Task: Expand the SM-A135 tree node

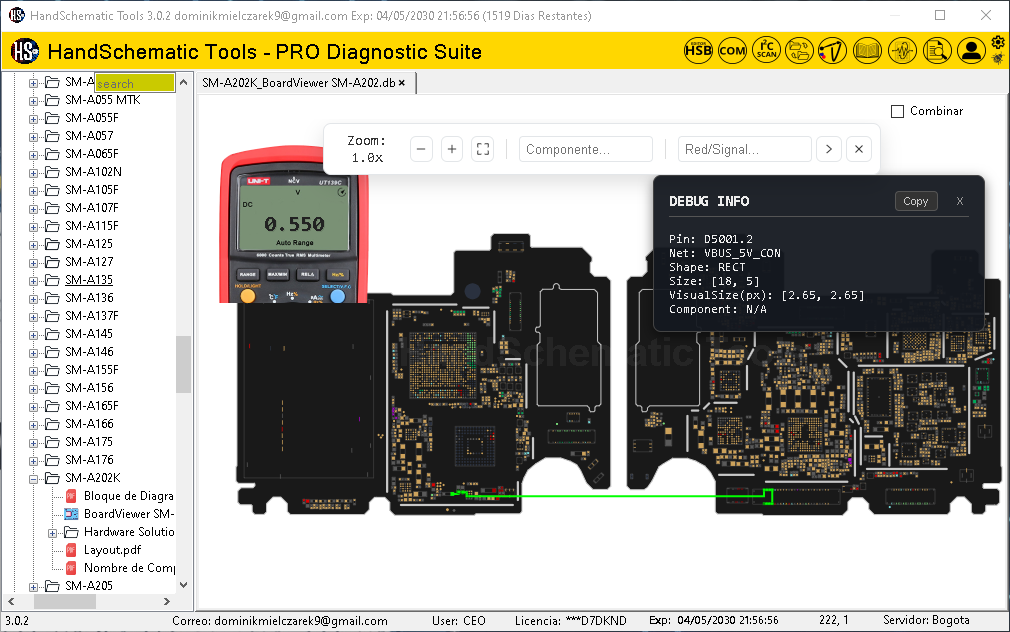Action: [x=33, y=281]
